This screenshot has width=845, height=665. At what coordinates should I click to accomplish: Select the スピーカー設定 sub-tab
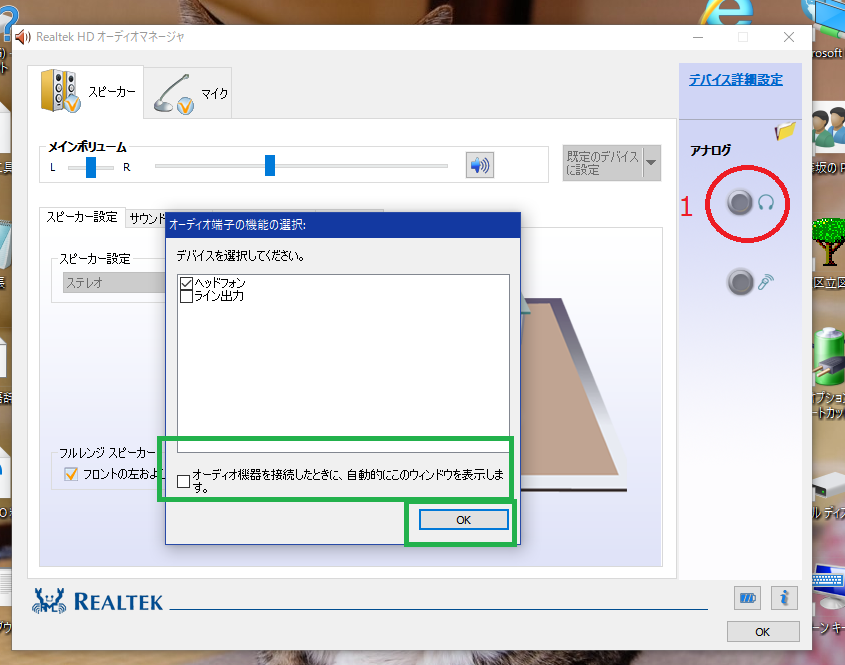coord(82,217)
